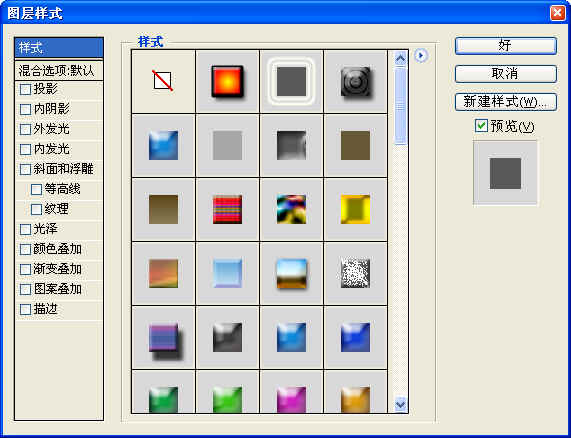
Task: Select the no-style swatch with red slash
Action: point(163,81)
